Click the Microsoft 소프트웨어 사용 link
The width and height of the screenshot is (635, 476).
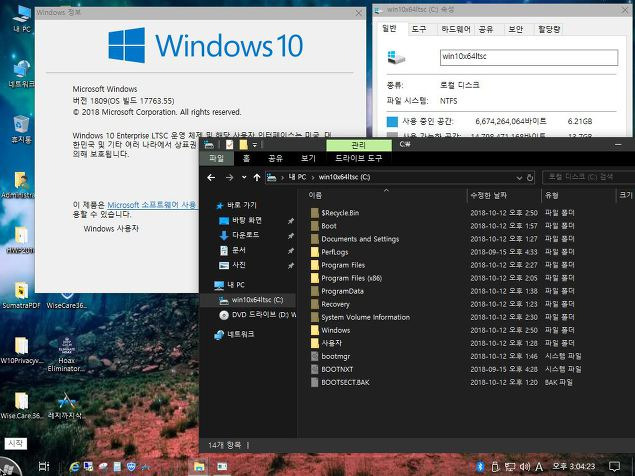tap(152, 205)
